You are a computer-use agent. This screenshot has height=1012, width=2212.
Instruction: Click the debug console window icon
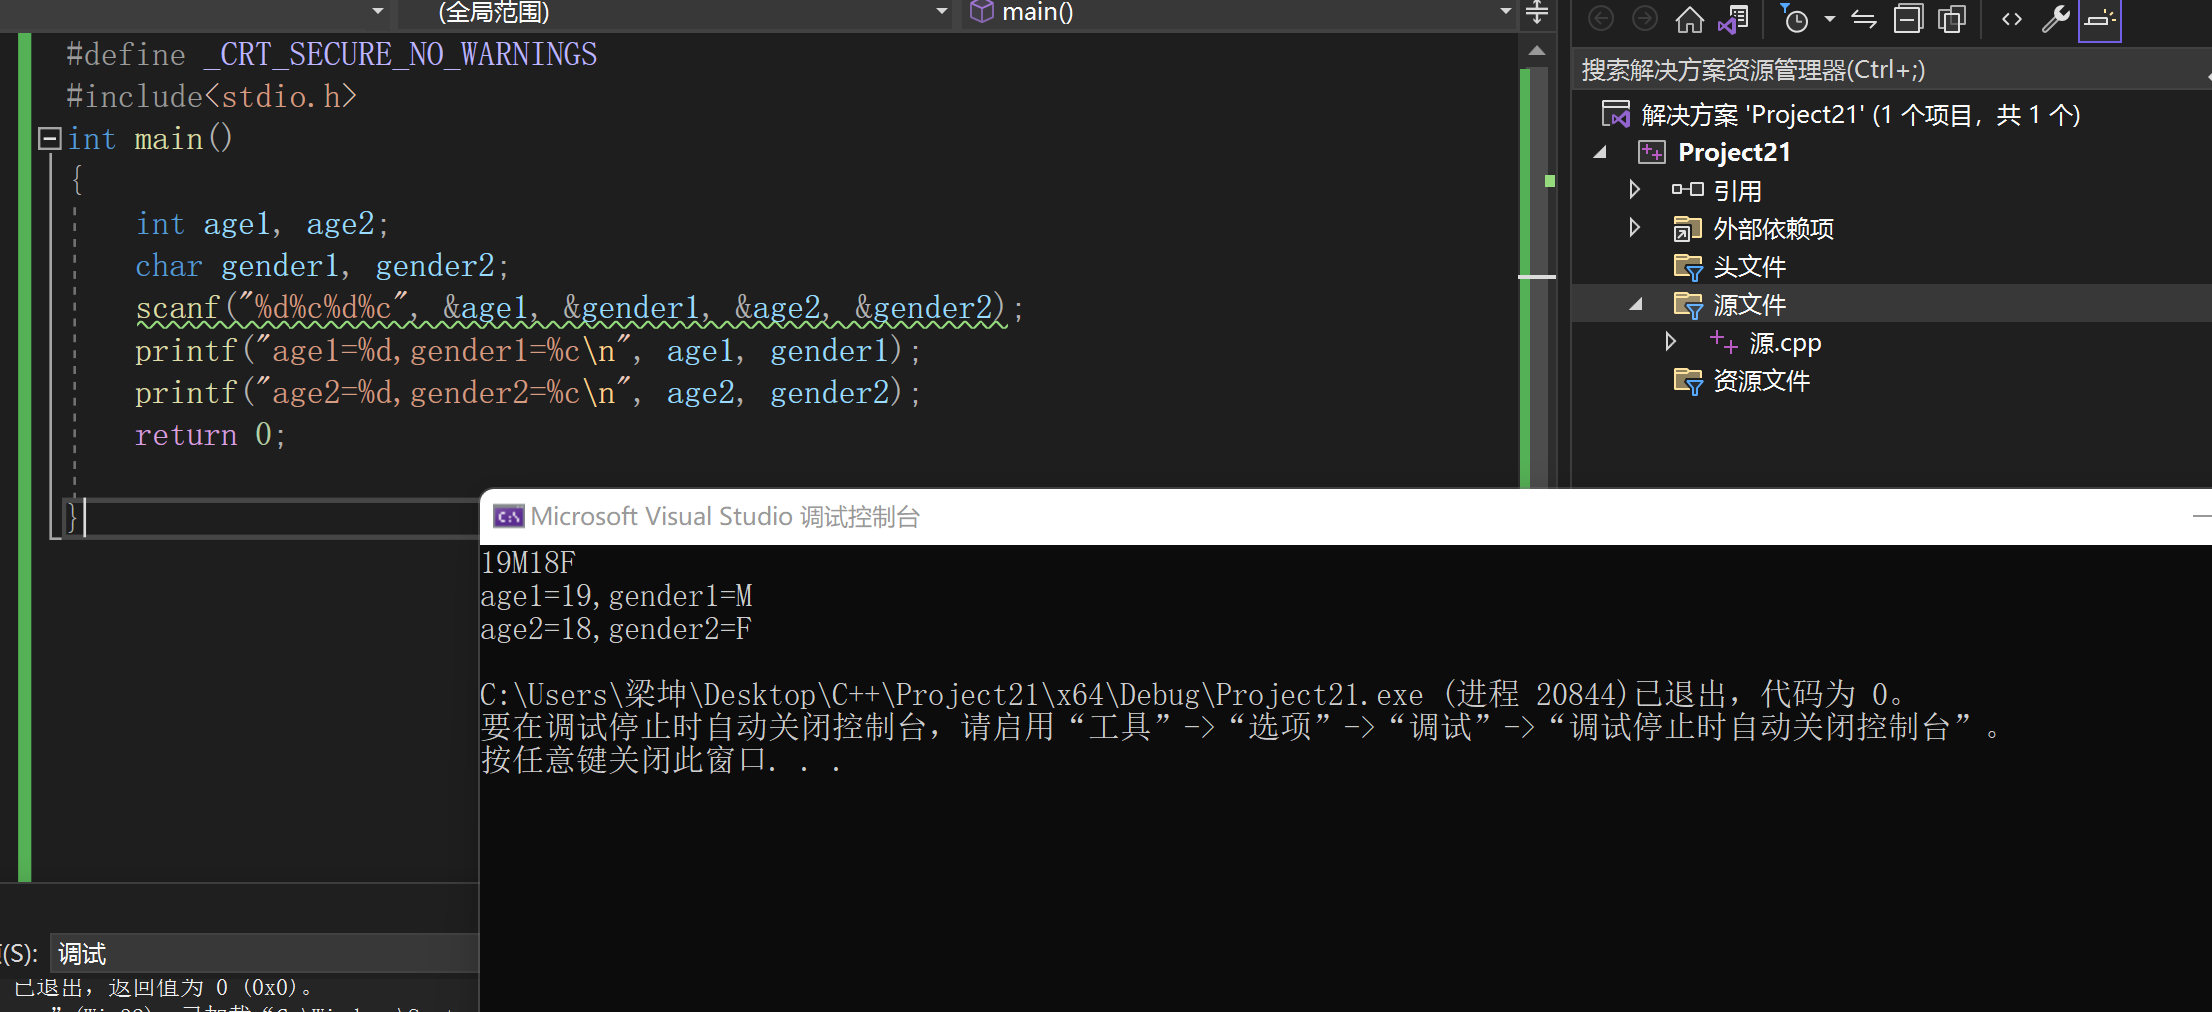click(508, 517)
